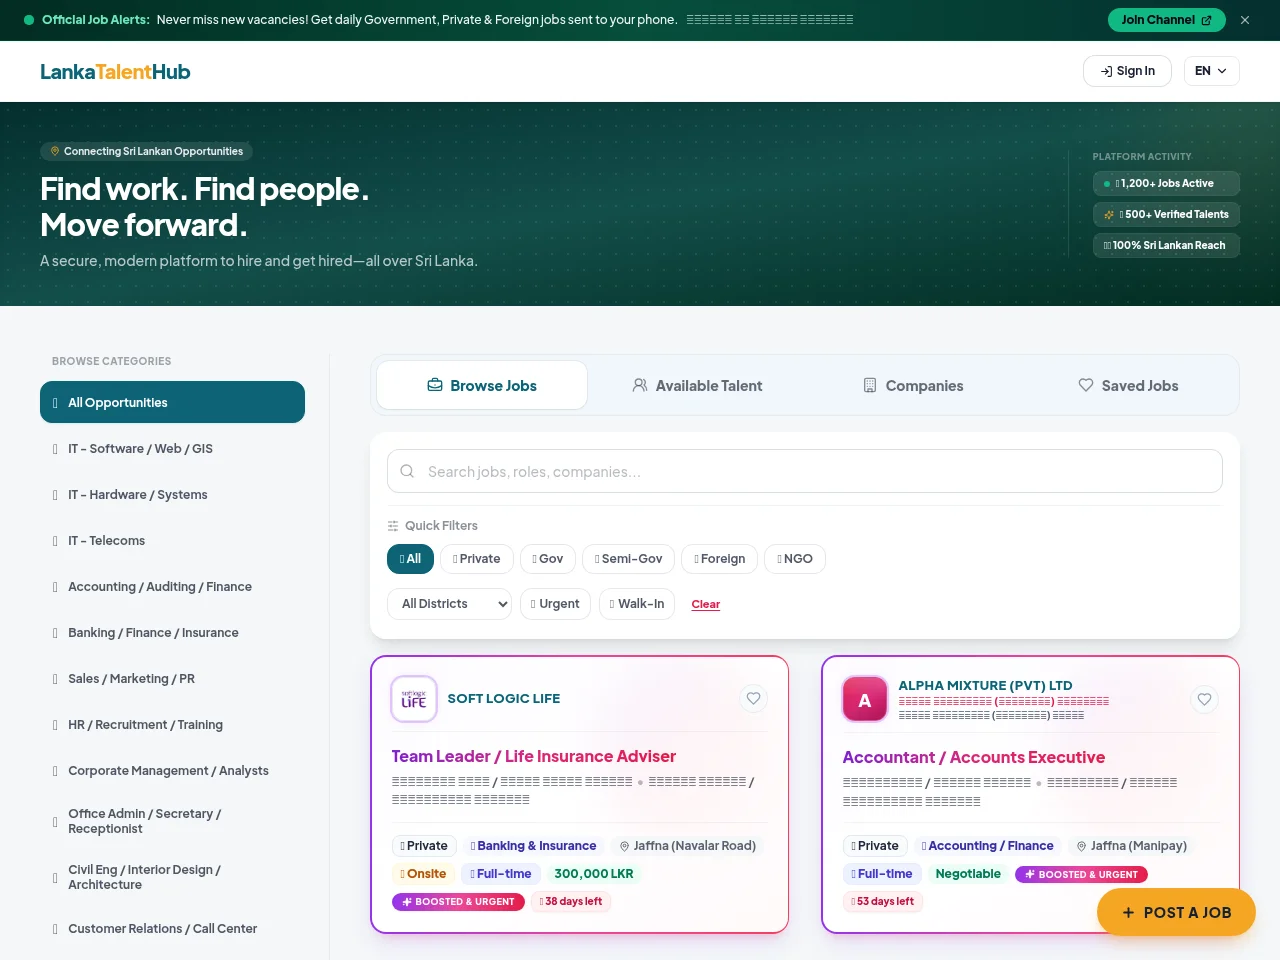Save the Soft Logic Life job with heart

point(754,699)
